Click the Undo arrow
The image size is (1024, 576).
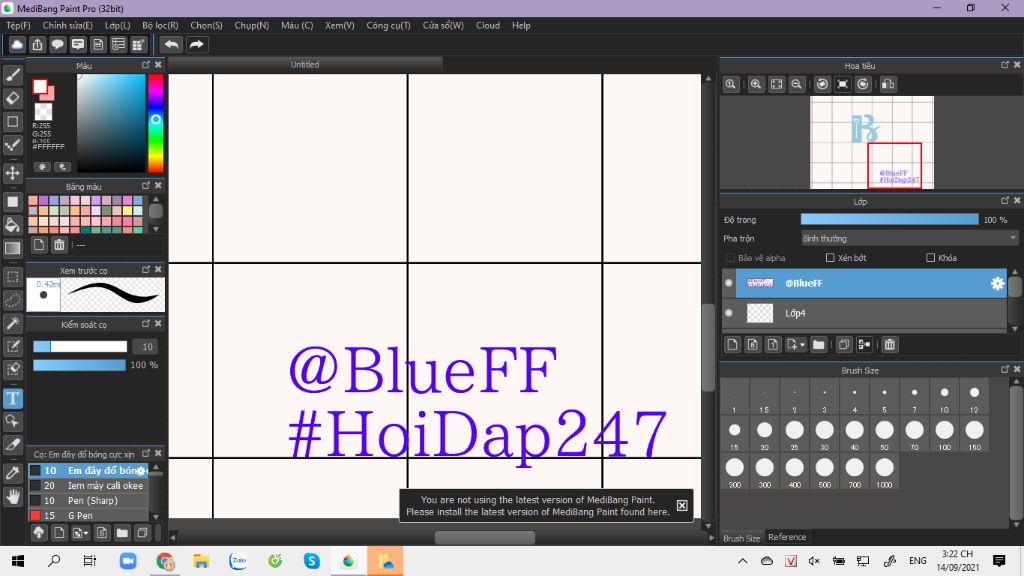click(x=172, y=44)
